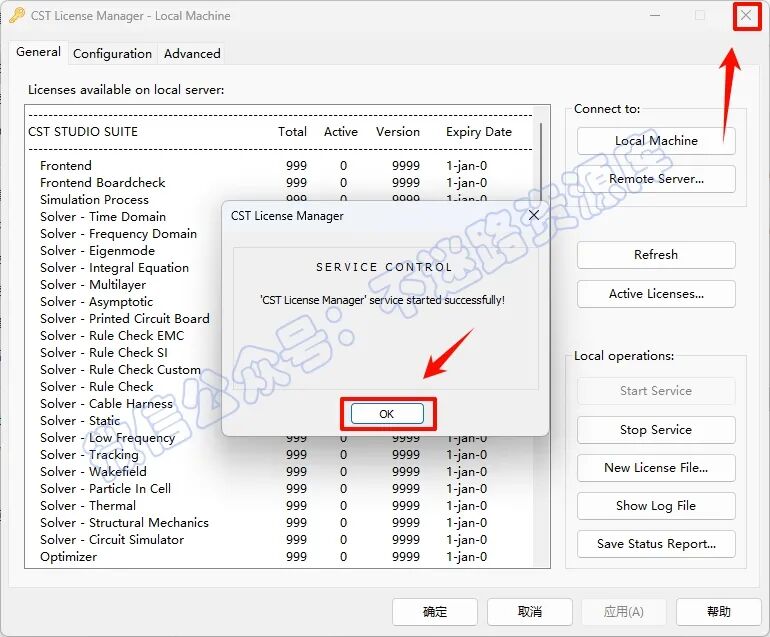Select Solver - Integral Equation entry
This screenshot has height=637, width=770.
click(114, 268)
